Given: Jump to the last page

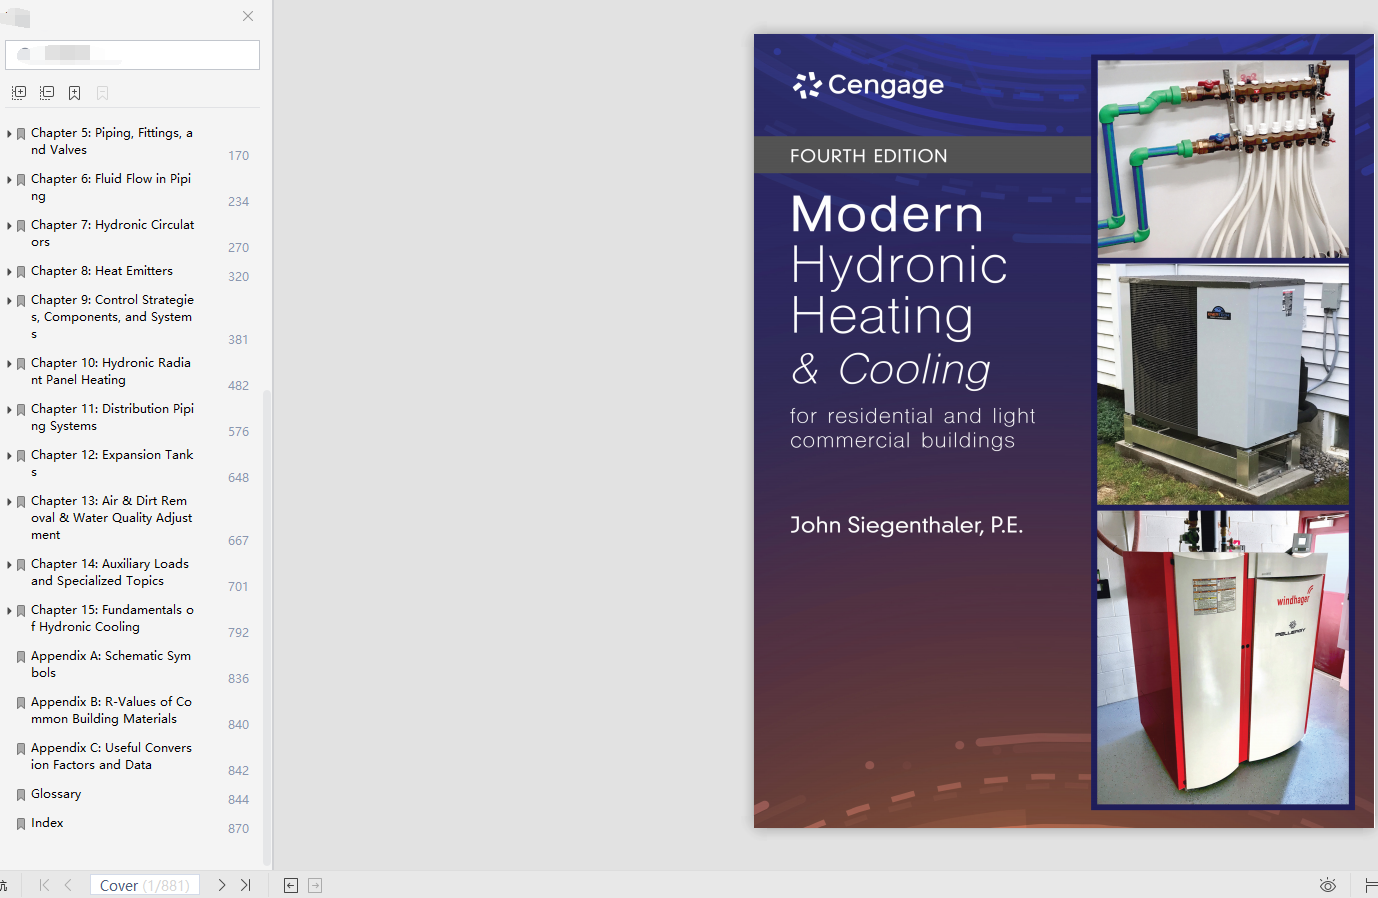Looking at the screenshot, I should [246, 885].
